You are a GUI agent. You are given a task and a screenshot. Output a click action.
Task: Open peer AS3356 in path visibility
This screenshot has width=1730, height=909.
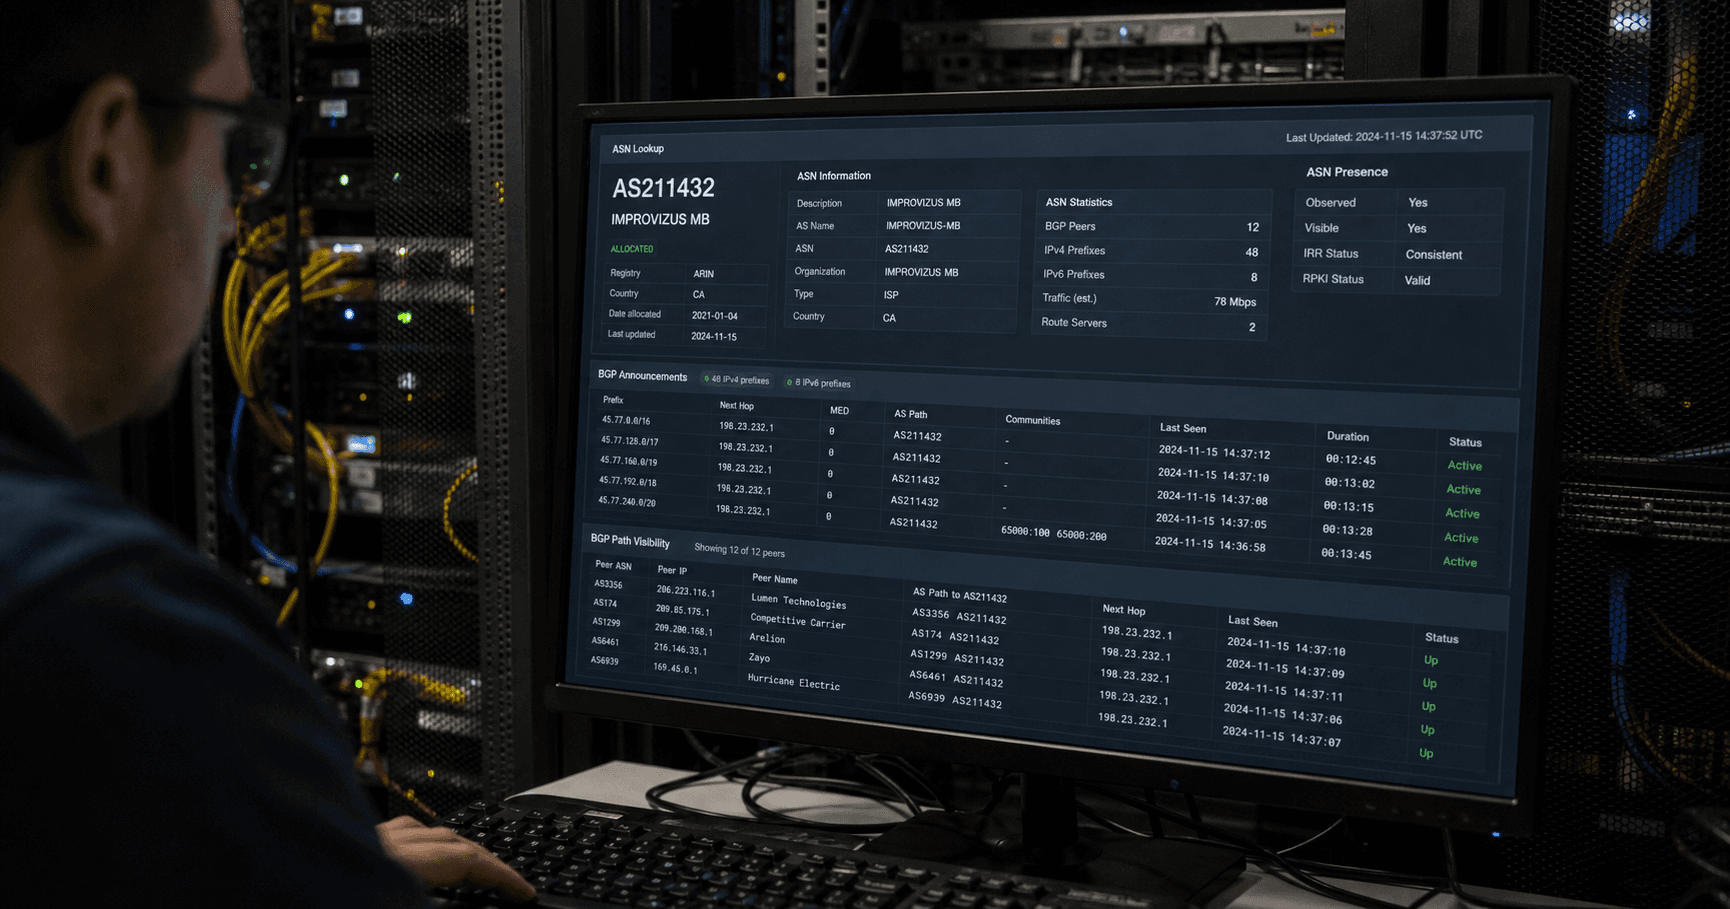pyautogui.click(x=608, y=584)
